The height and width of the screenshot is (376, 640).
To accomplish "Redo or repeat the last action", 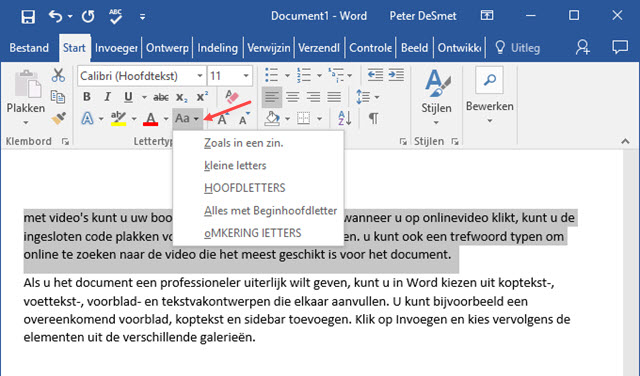I will point(88,16).
